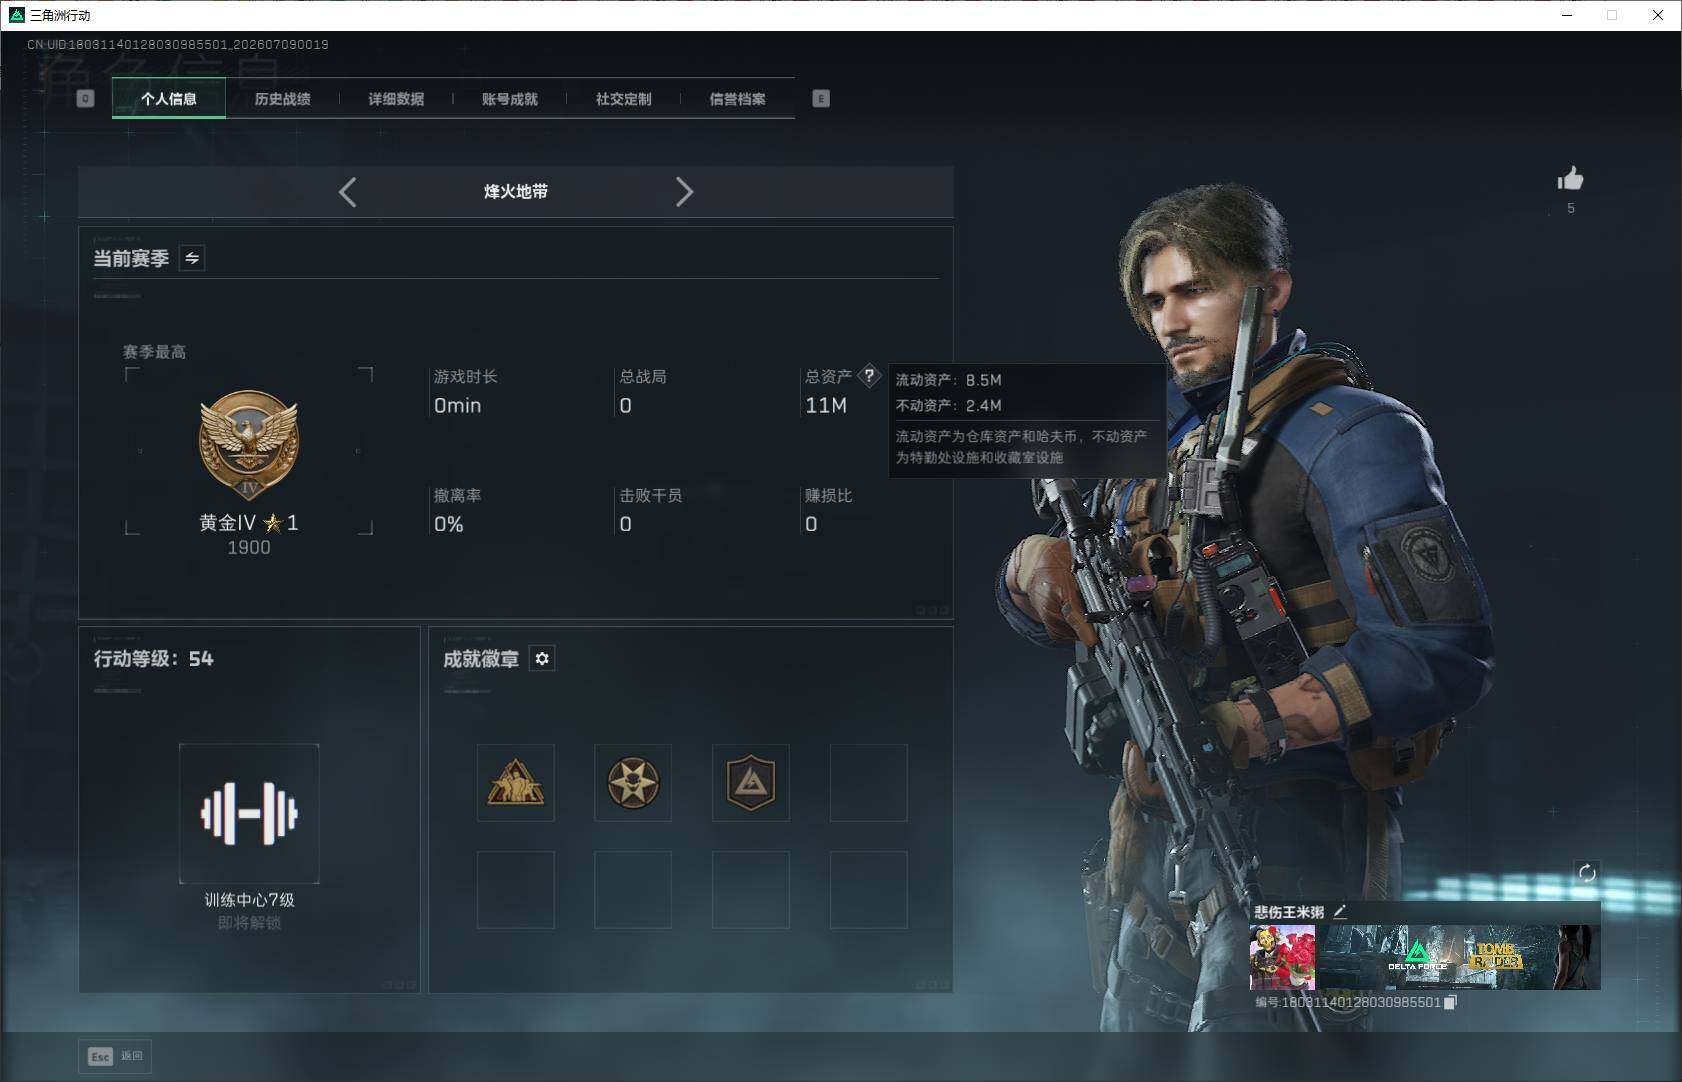Click the 总资产 question mark help icon

coord(869,376)
